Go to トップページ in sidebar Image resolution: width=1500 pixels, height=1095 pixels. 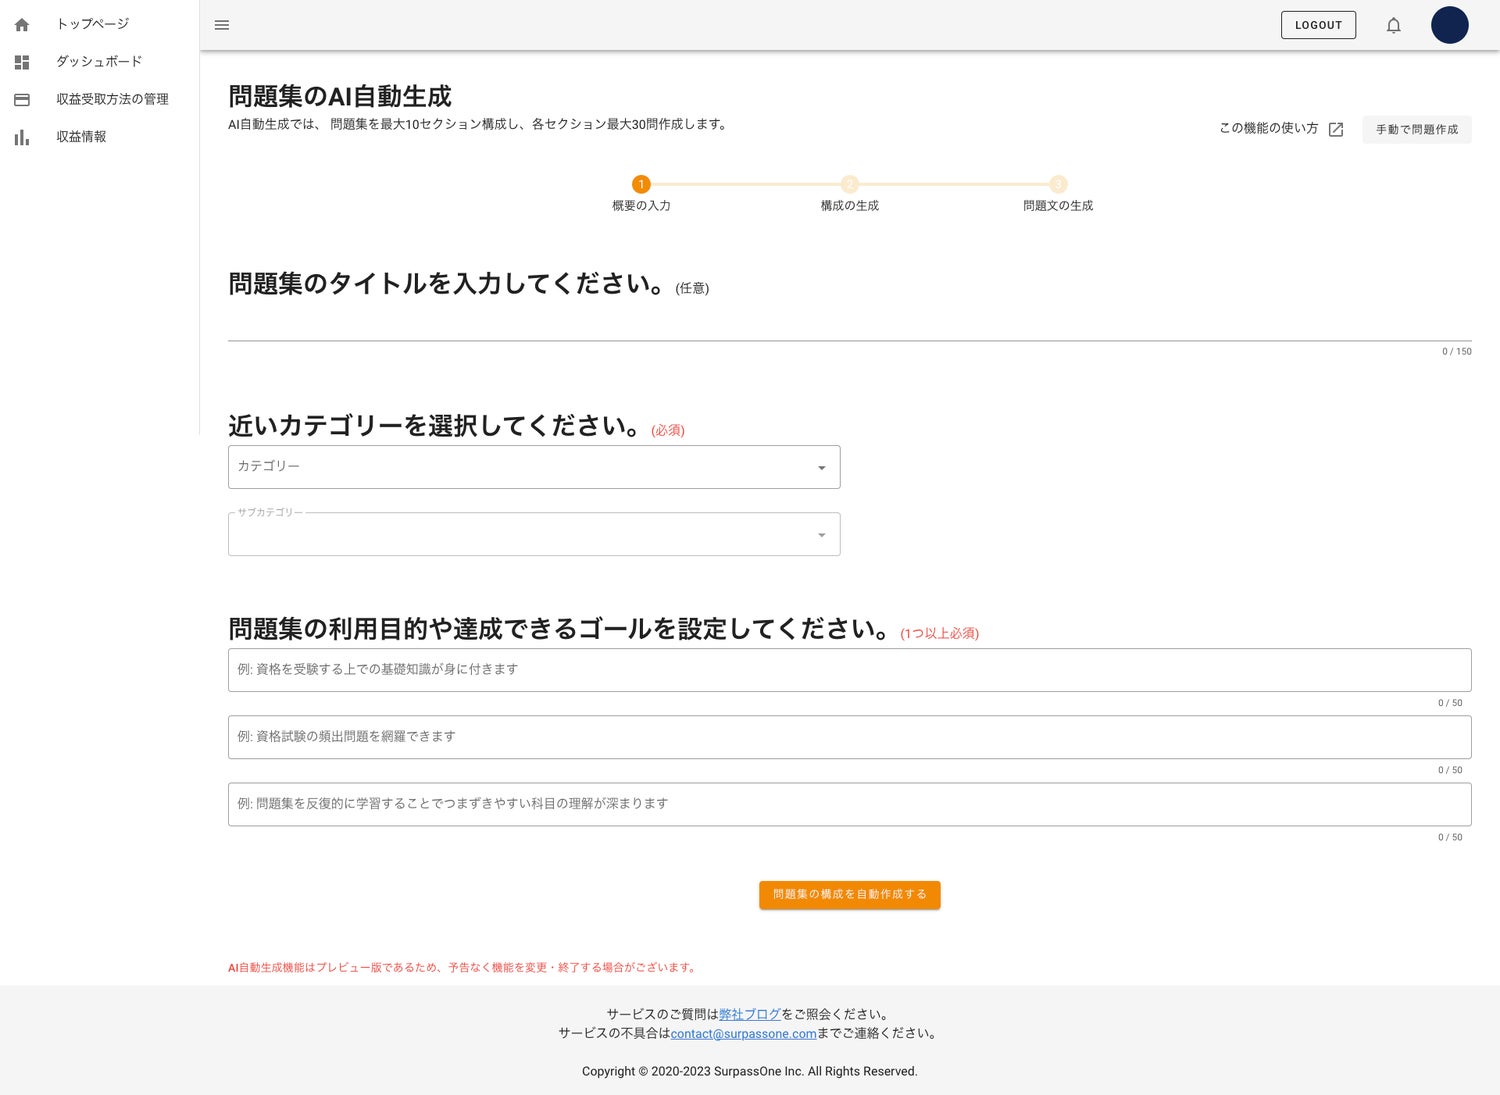tap(92, 24)
